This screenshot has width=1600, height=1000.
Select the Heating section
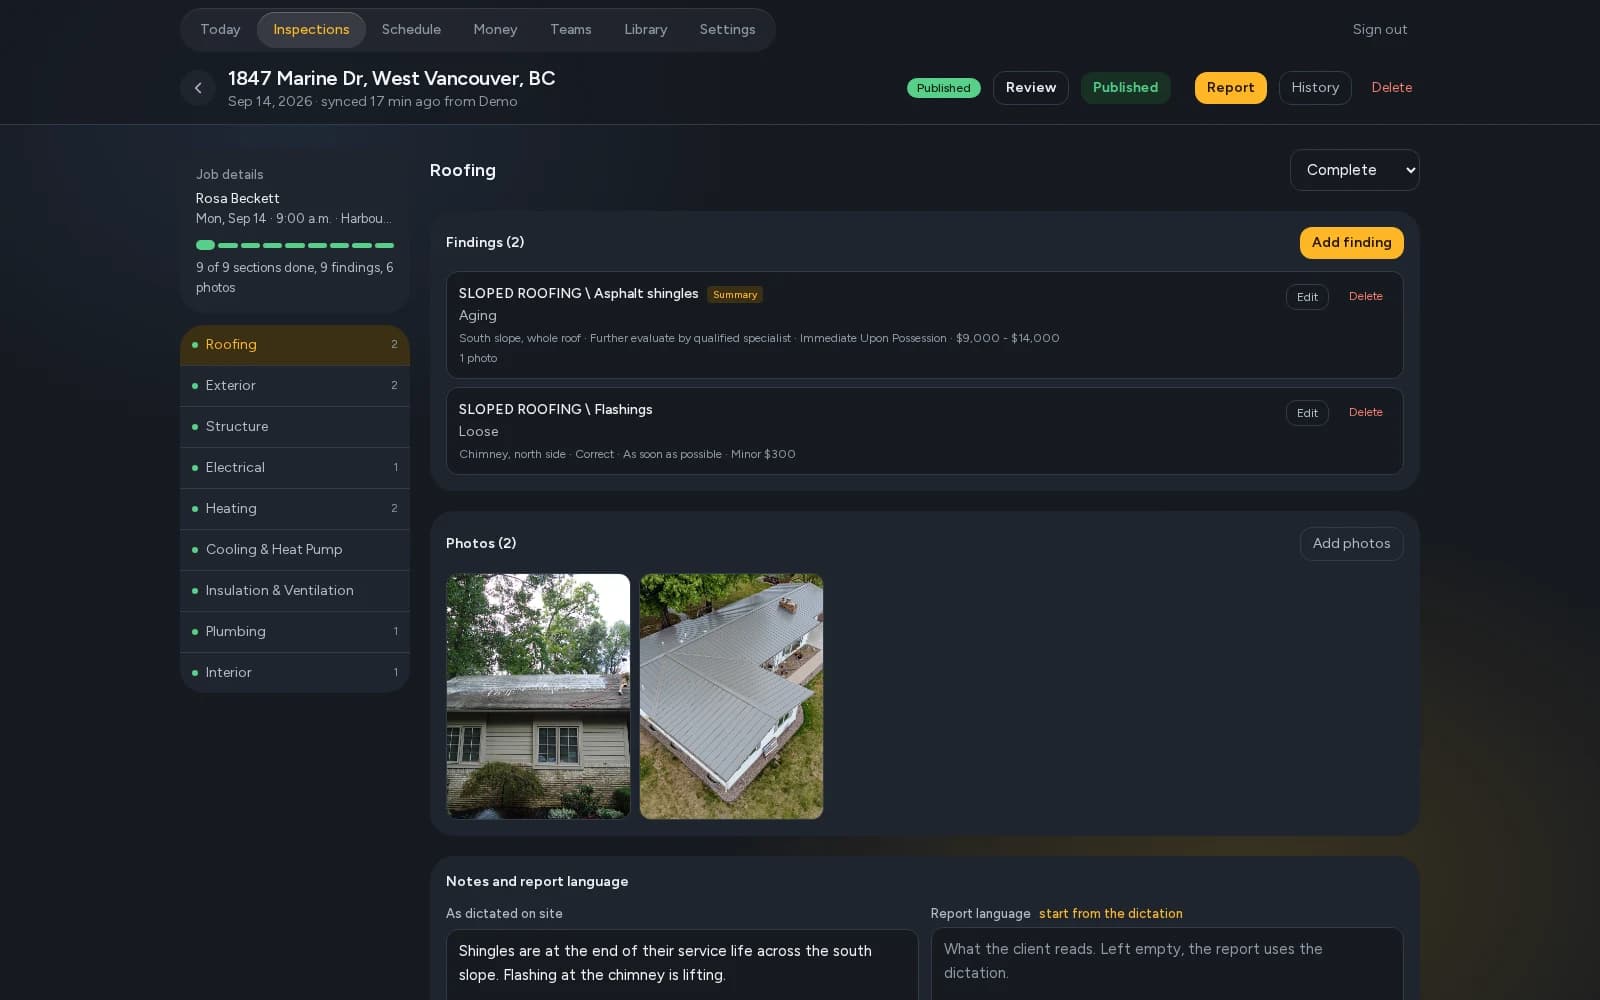click(295, 509)
